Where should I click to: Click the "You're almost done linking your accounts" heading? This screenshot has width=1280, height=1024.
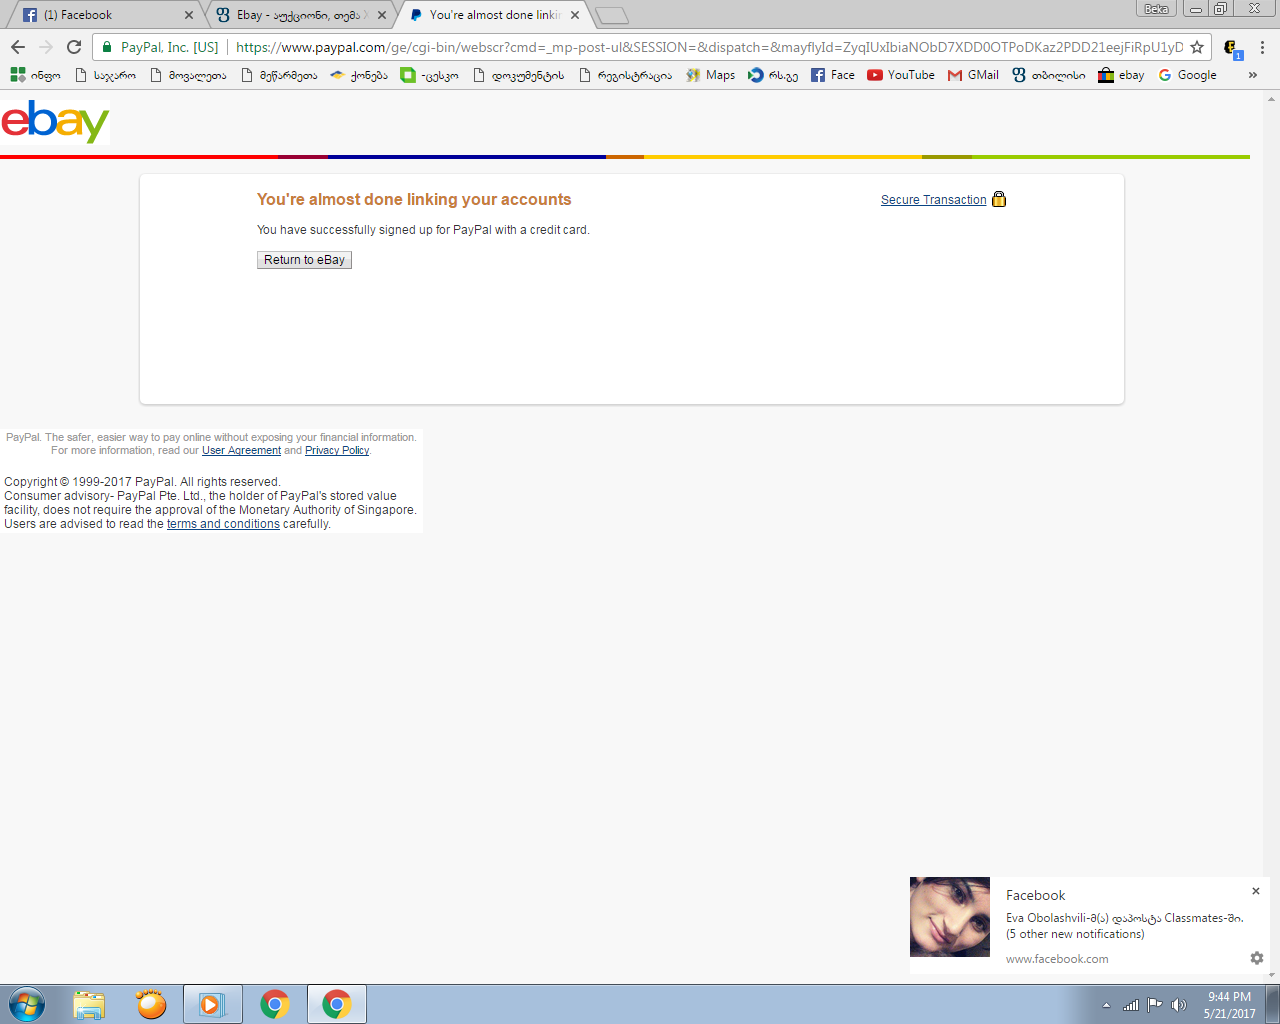click(414, 200)
